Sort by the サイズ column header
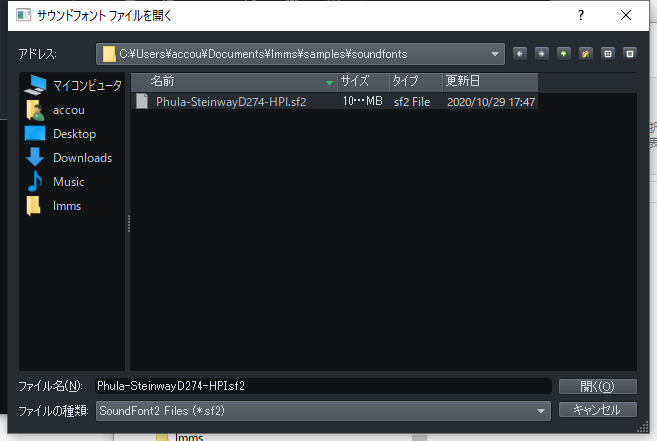Image resolution: width=657 pixels, height=441 pixels. (364, 81)
